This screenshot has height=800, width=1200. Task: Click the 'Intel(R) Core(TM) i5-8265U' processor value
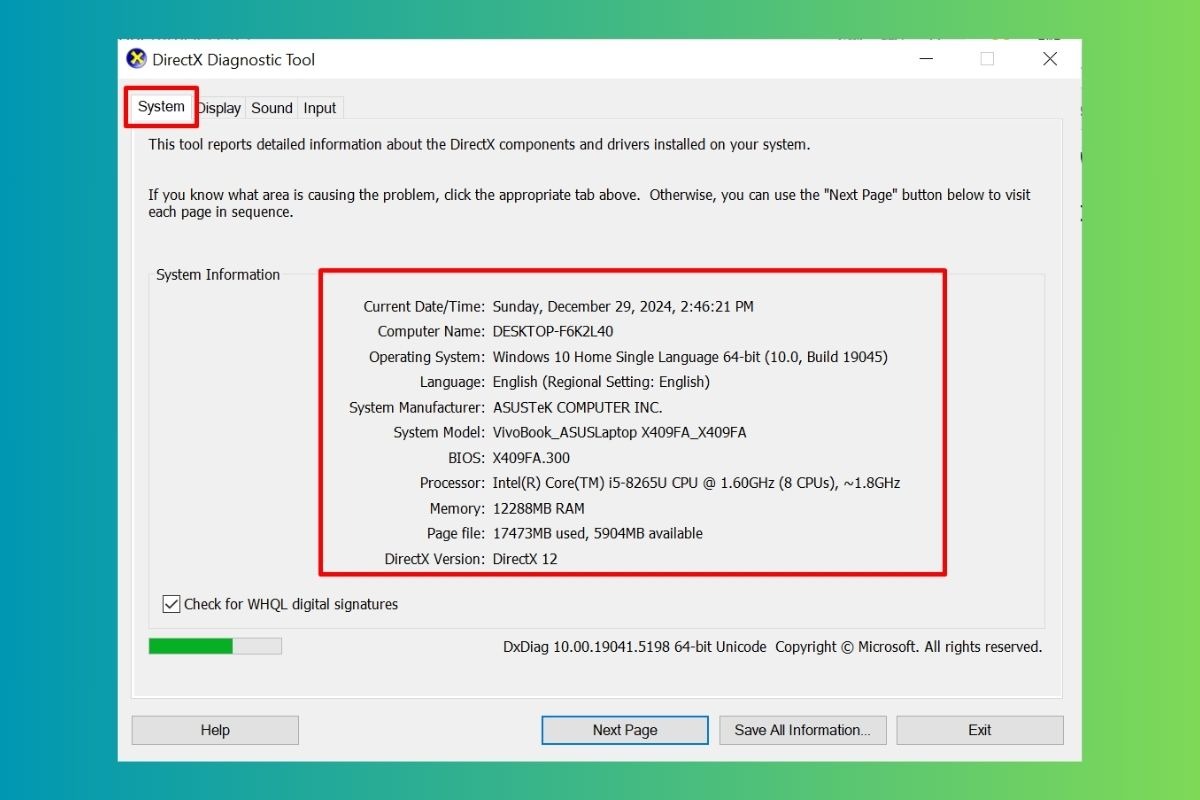tap(696, 483)
